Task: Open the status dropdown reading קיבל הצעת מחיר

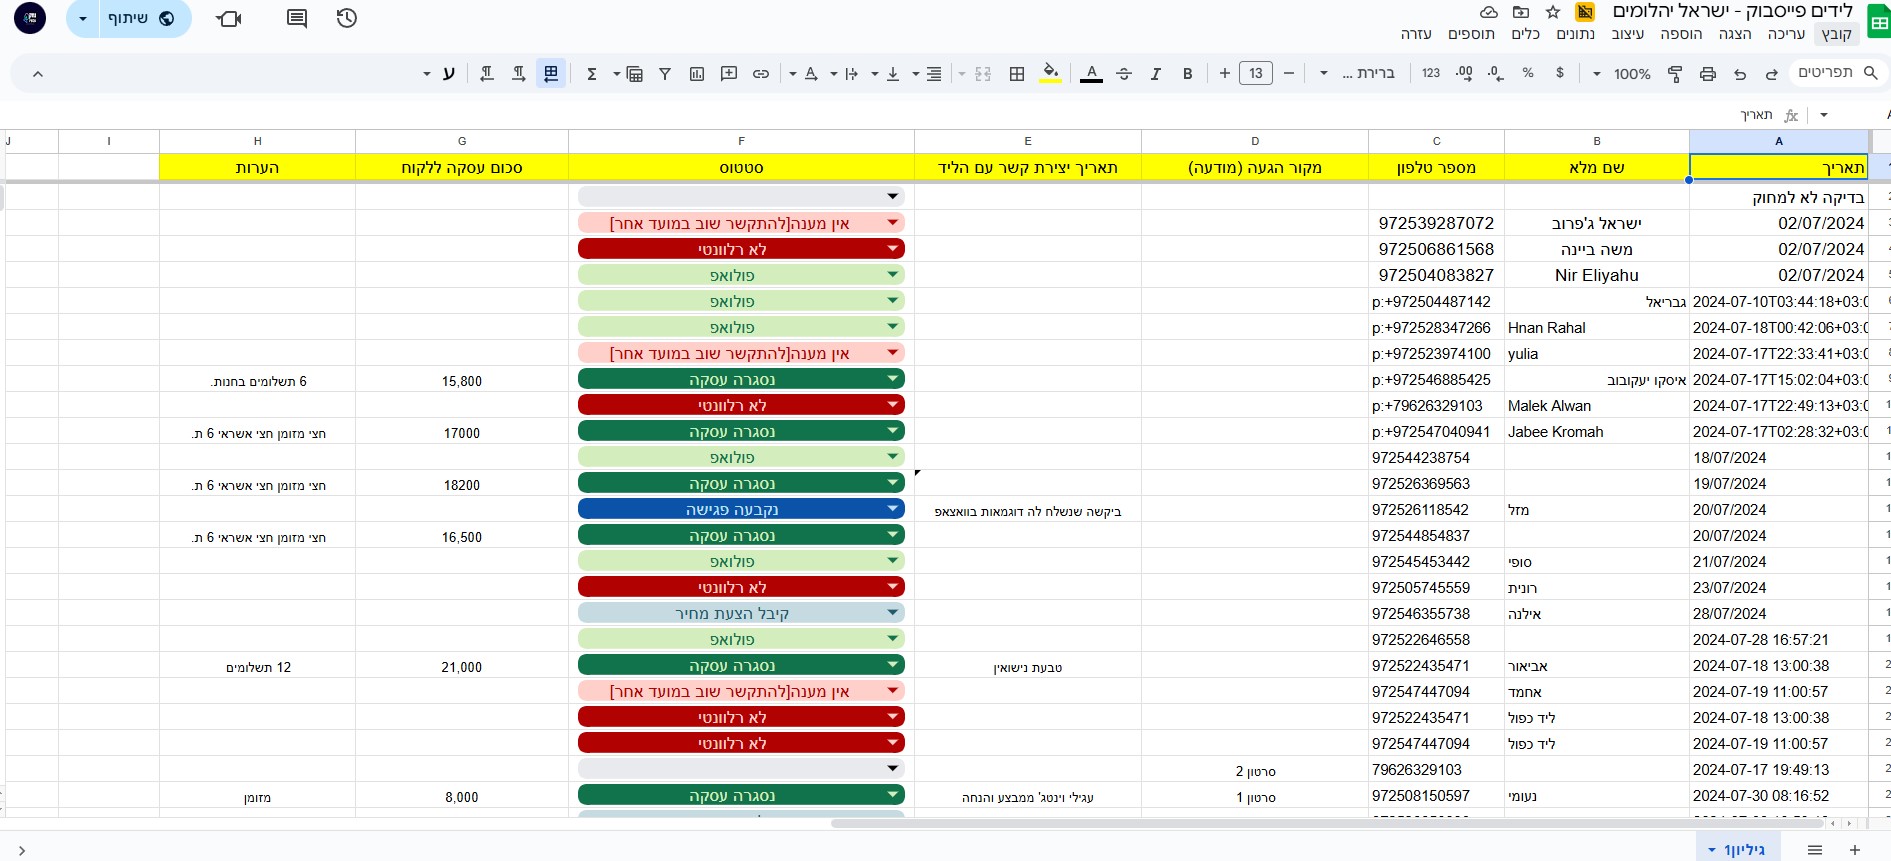Action: [x=741, y=613]
